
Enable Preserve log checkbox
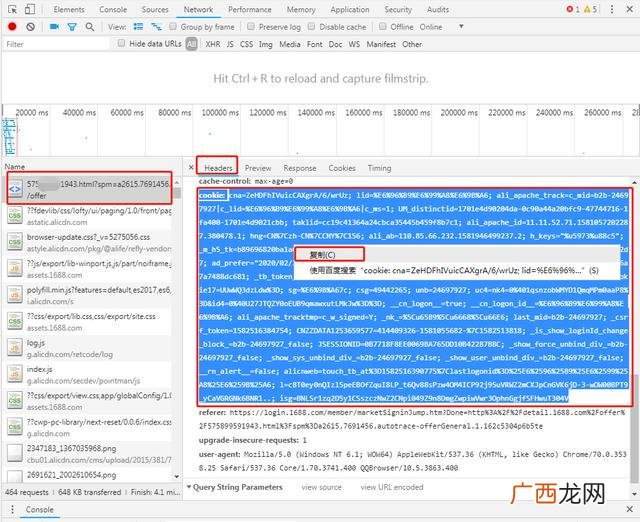click(x=251, y=27)
